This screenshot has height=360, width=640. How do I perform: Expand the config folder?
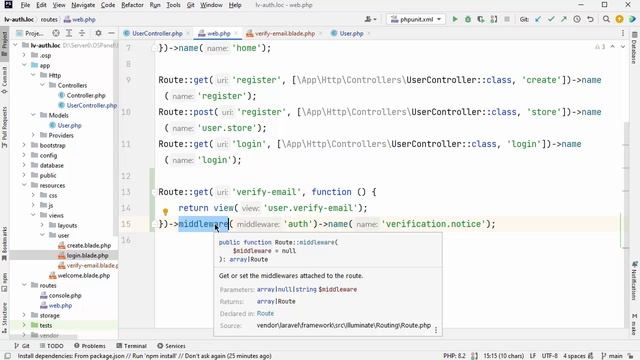24,155
